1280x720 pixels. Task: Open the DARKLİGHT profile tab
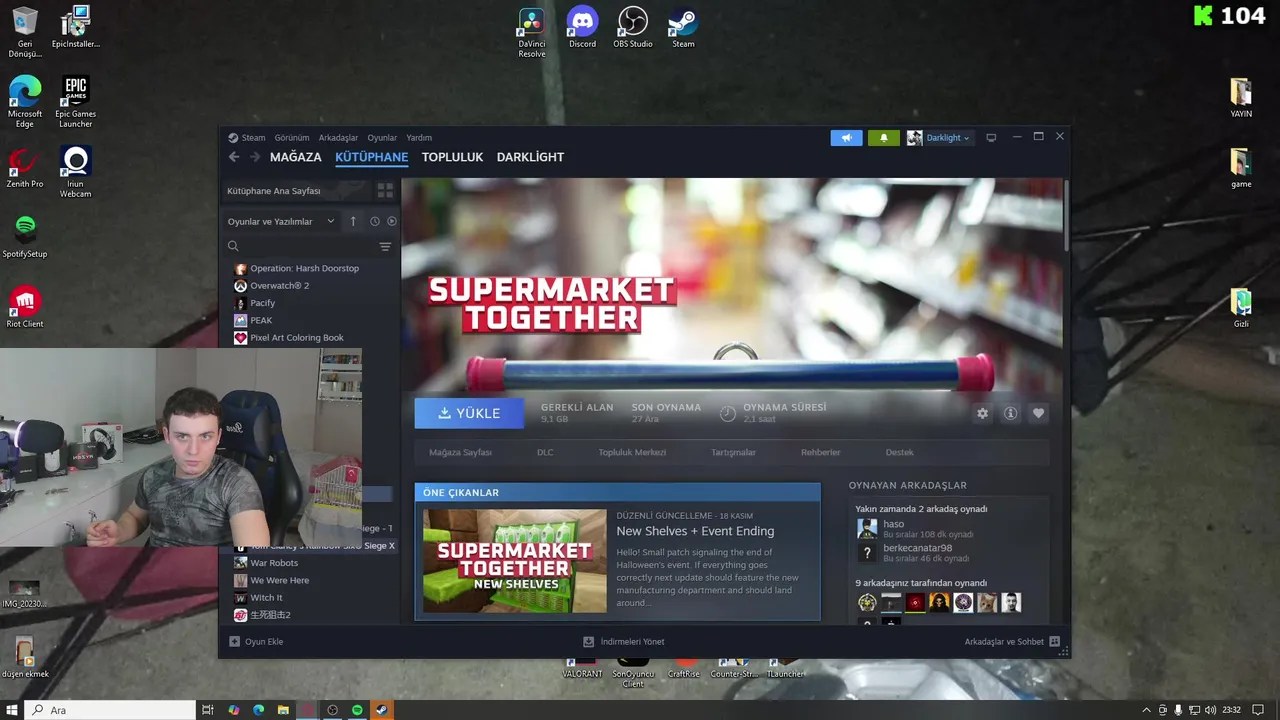coord(530,157)
